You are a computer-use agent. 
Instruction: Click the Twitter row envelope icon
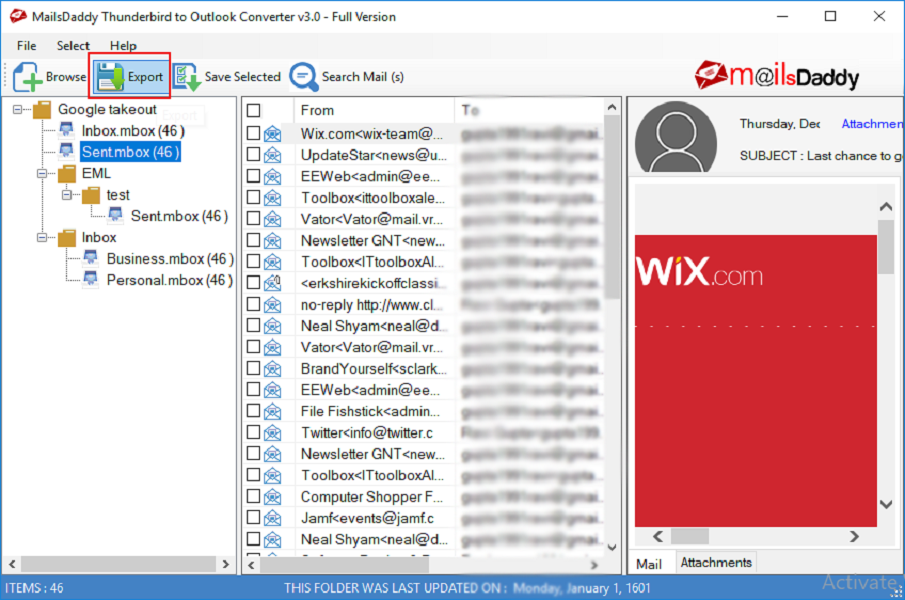point(272,433)
